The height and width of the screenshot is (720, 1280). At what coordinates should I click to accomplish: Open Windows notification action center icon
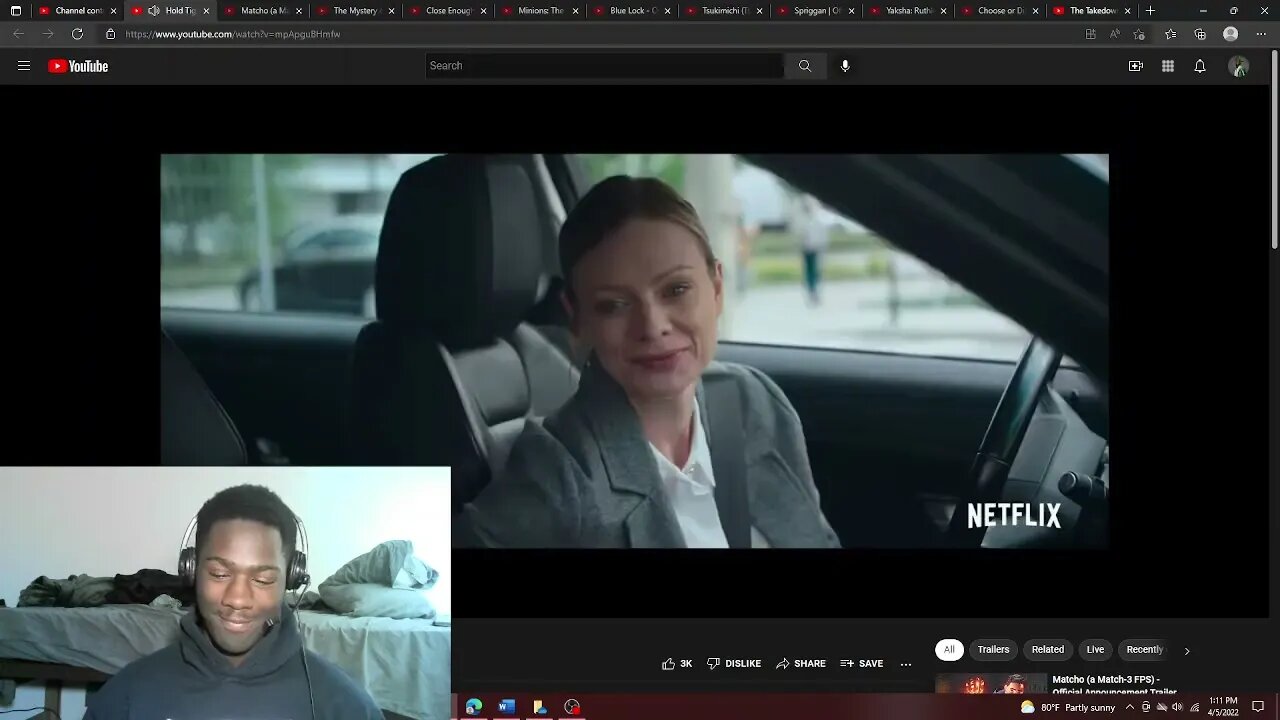(1258, 707)
